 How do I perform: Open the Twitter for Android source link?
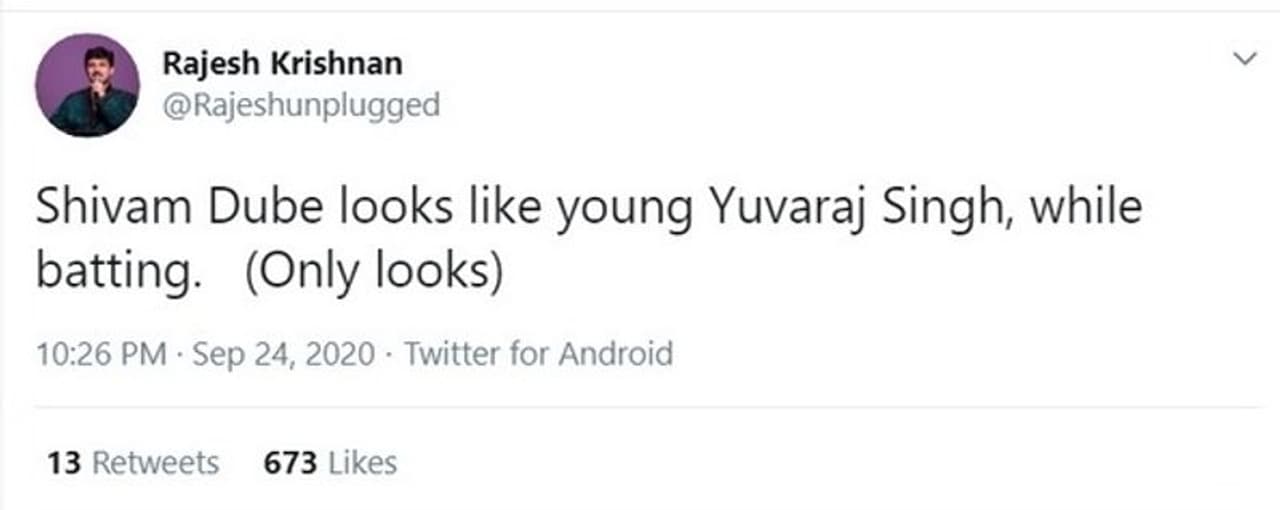click(x=538, y=354)
